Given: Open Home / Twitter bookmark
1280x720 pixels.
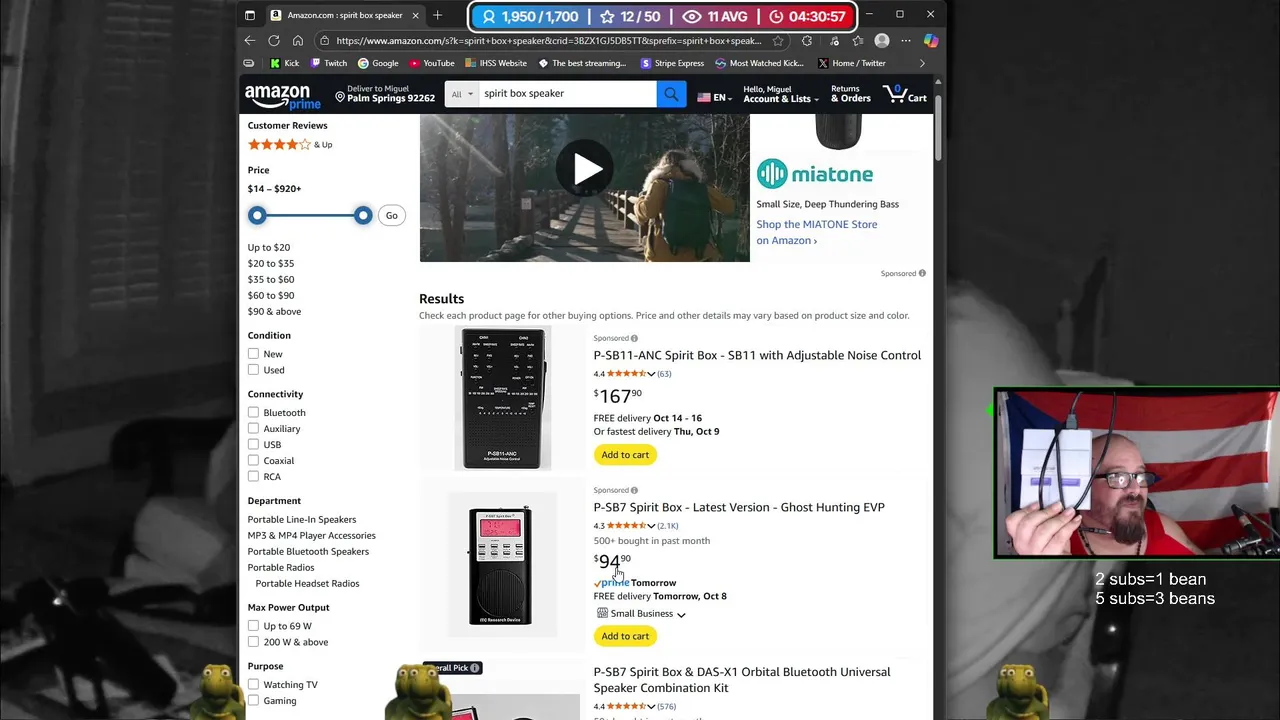Looking at the screenshot, I should point(851,63).
